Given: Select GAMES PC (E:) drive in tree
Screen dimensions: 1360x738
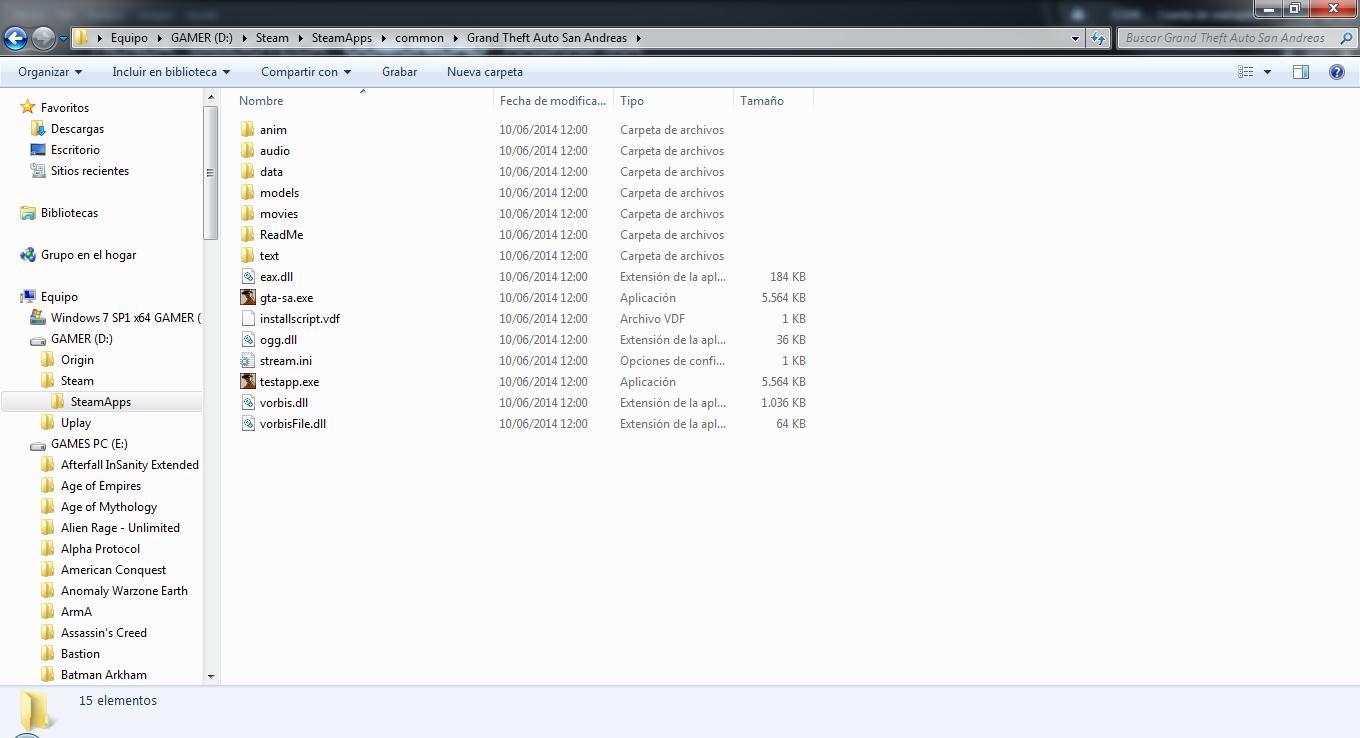Looking at the screenshot, I should pyautogui.click(x=89, y=444).
